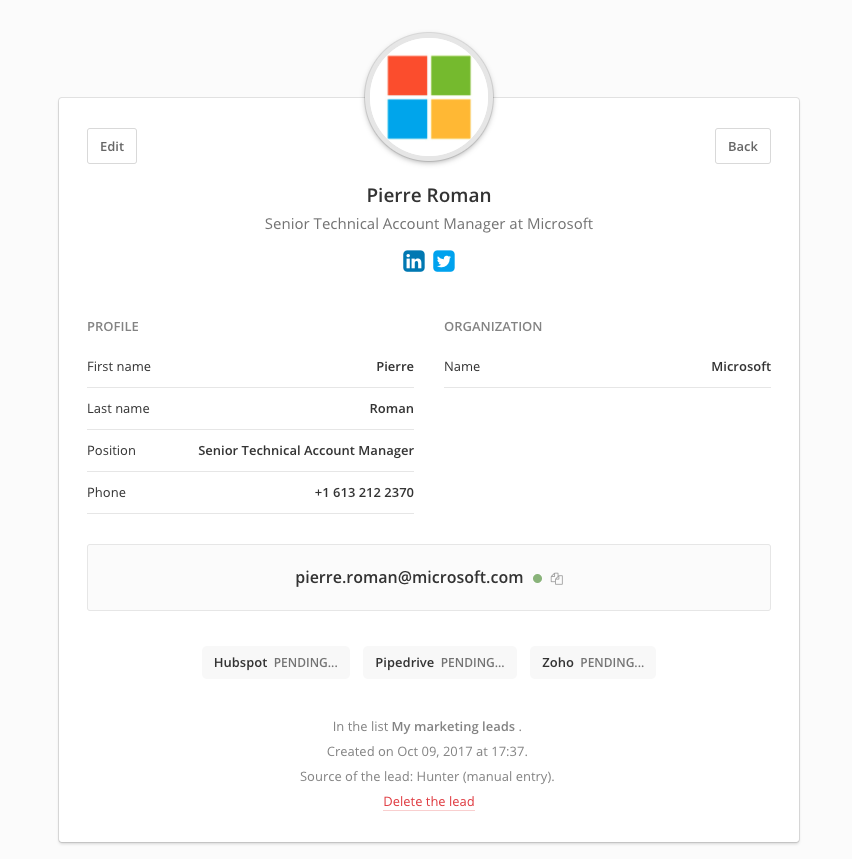Click the Microsoft logo avatar
The image size is (852, 859).
tap(429, 98)
